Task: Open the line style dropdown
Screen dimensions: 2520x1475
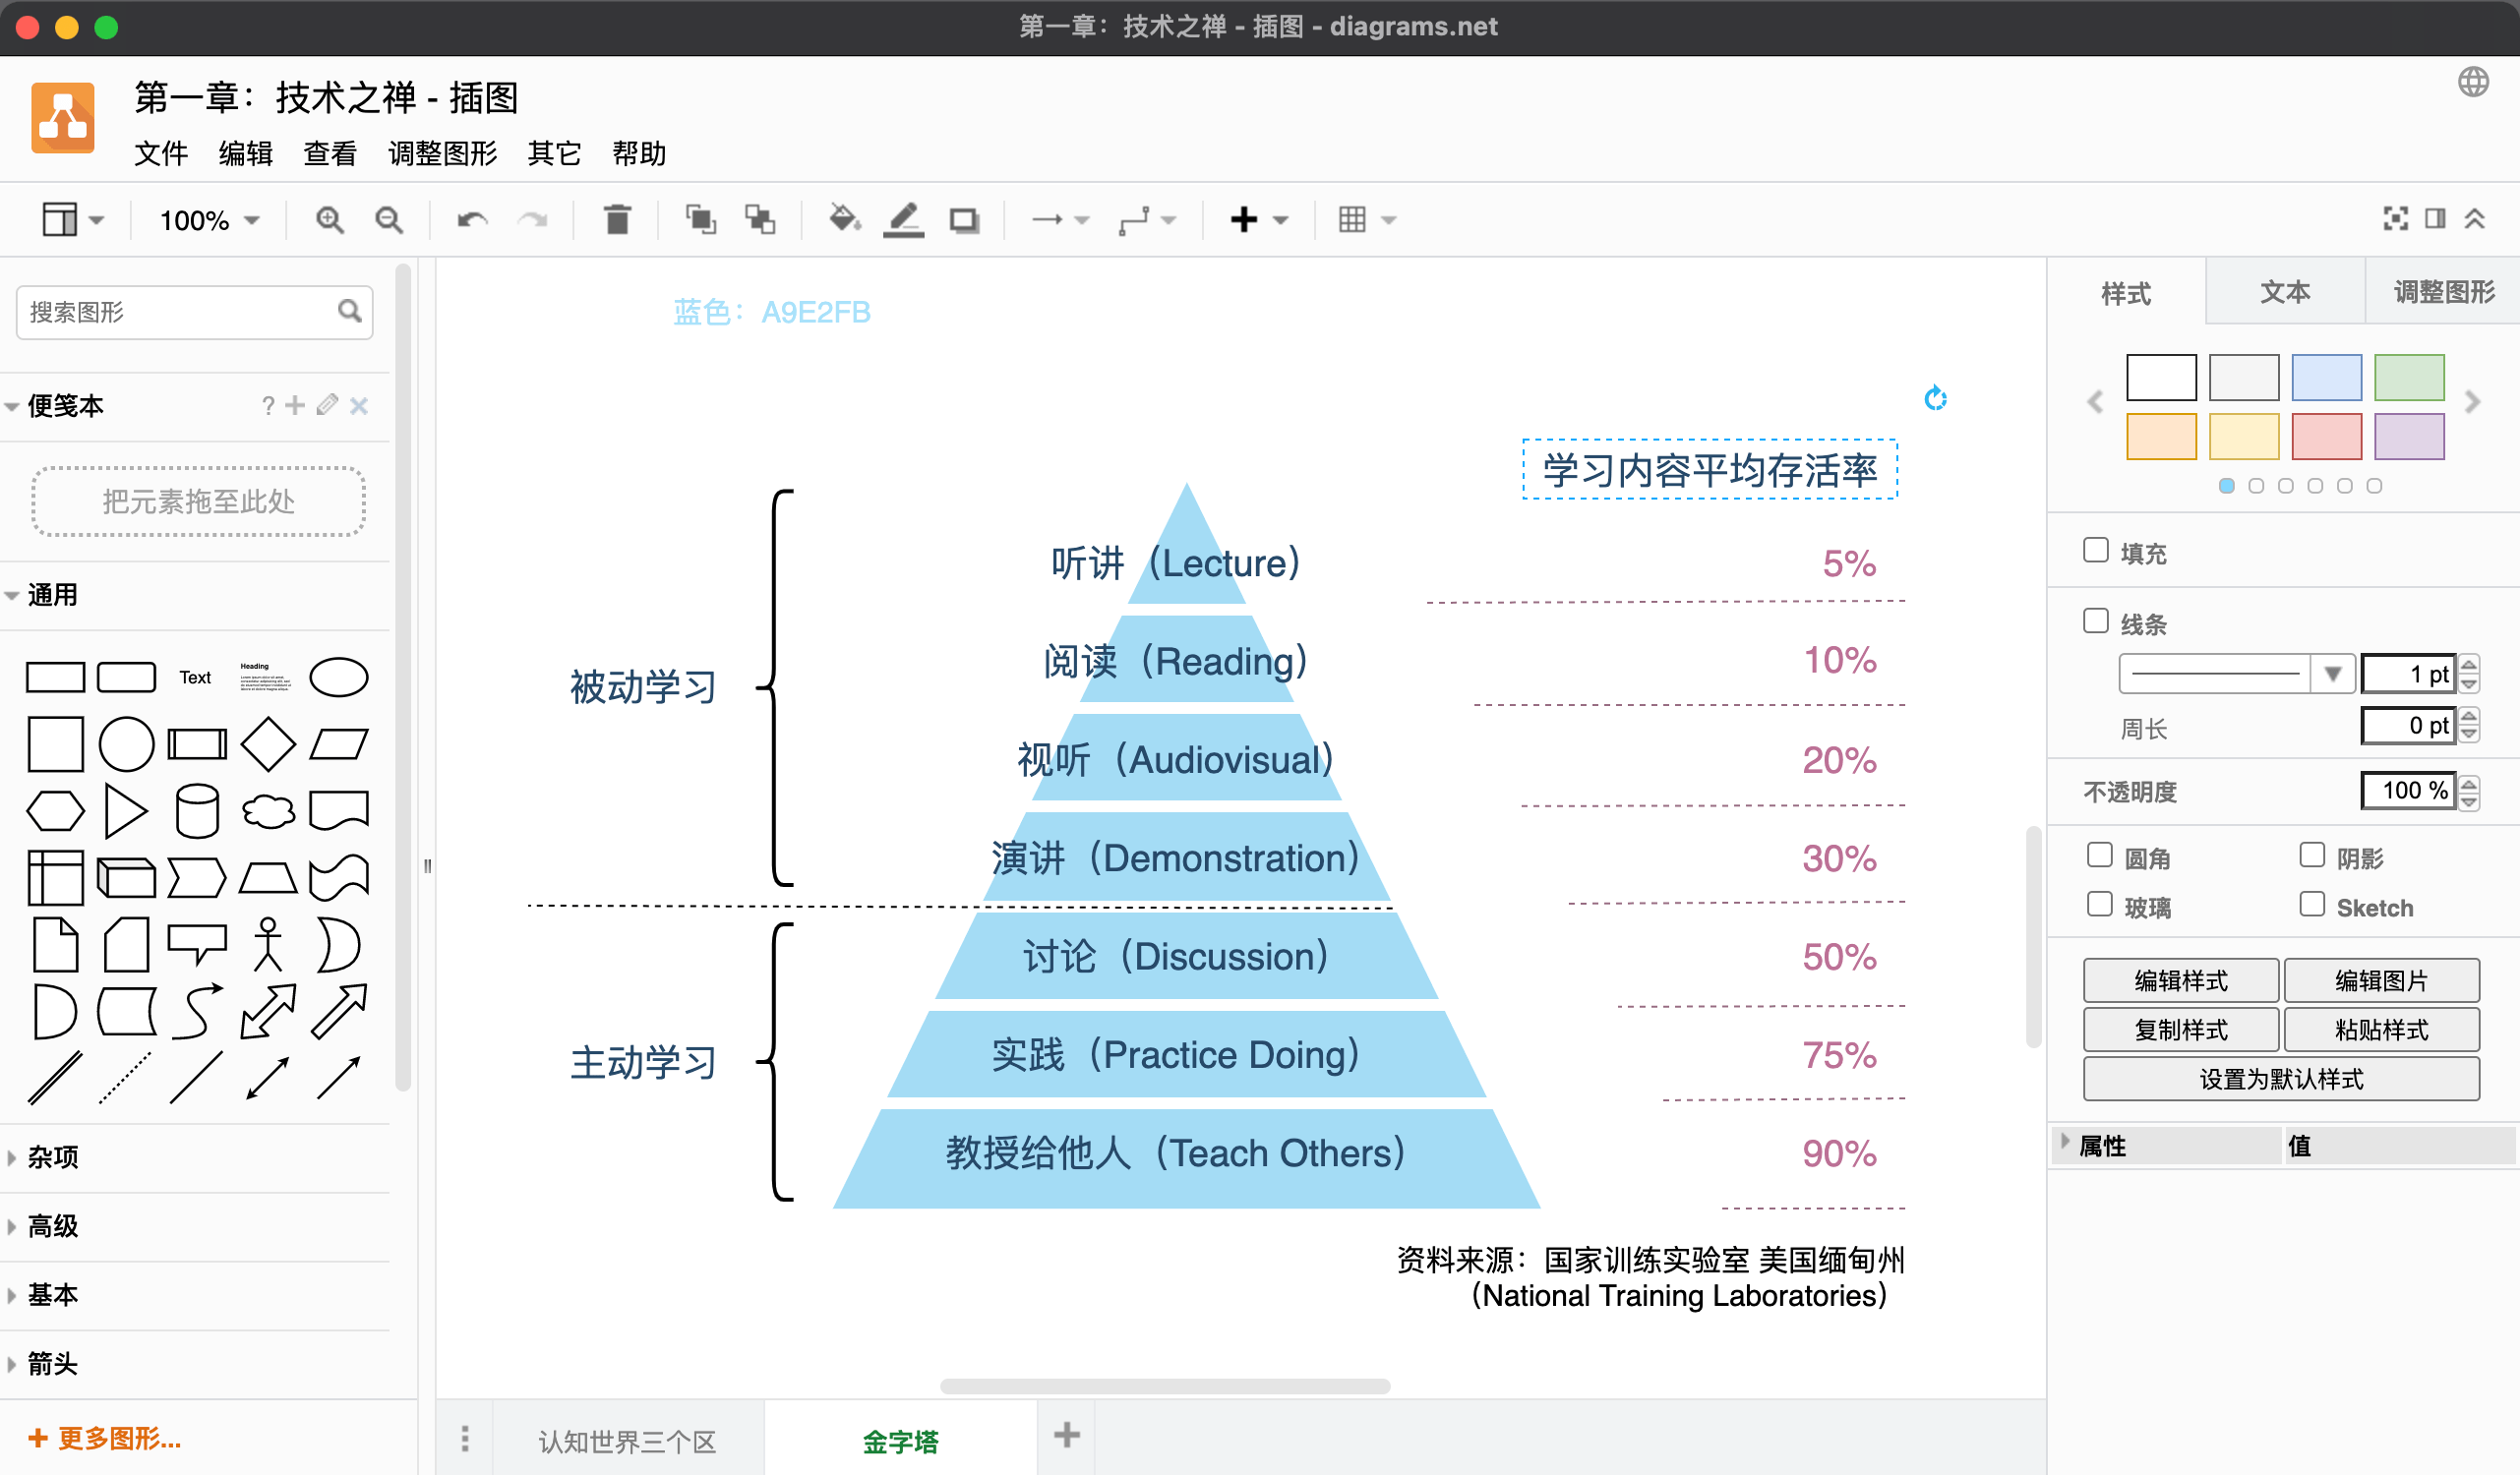Action: tap(2333, 674)
